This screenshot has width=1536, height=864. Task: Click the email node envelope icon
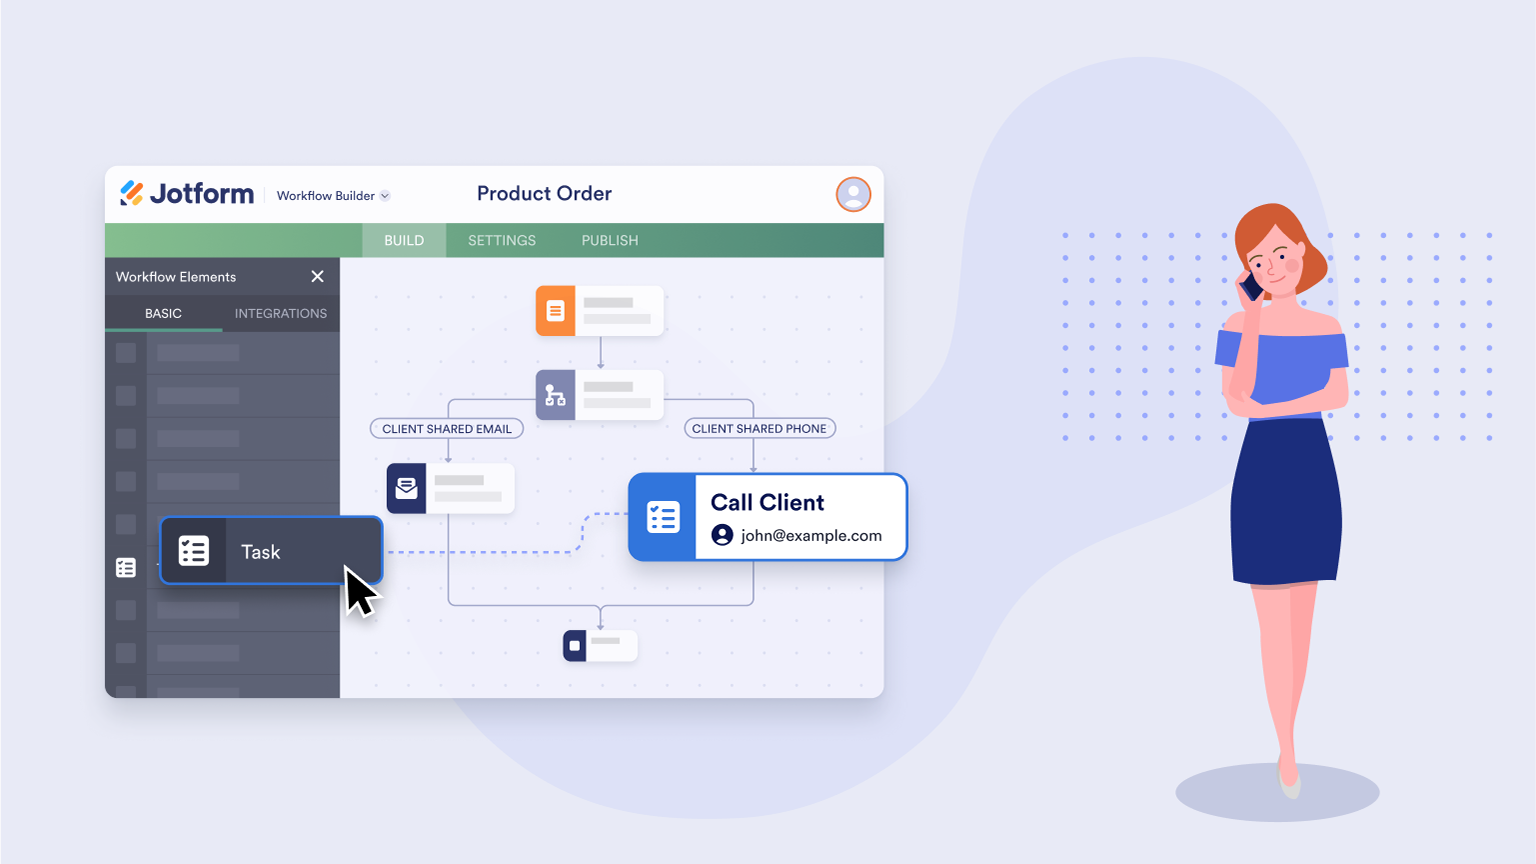point(406,488)
